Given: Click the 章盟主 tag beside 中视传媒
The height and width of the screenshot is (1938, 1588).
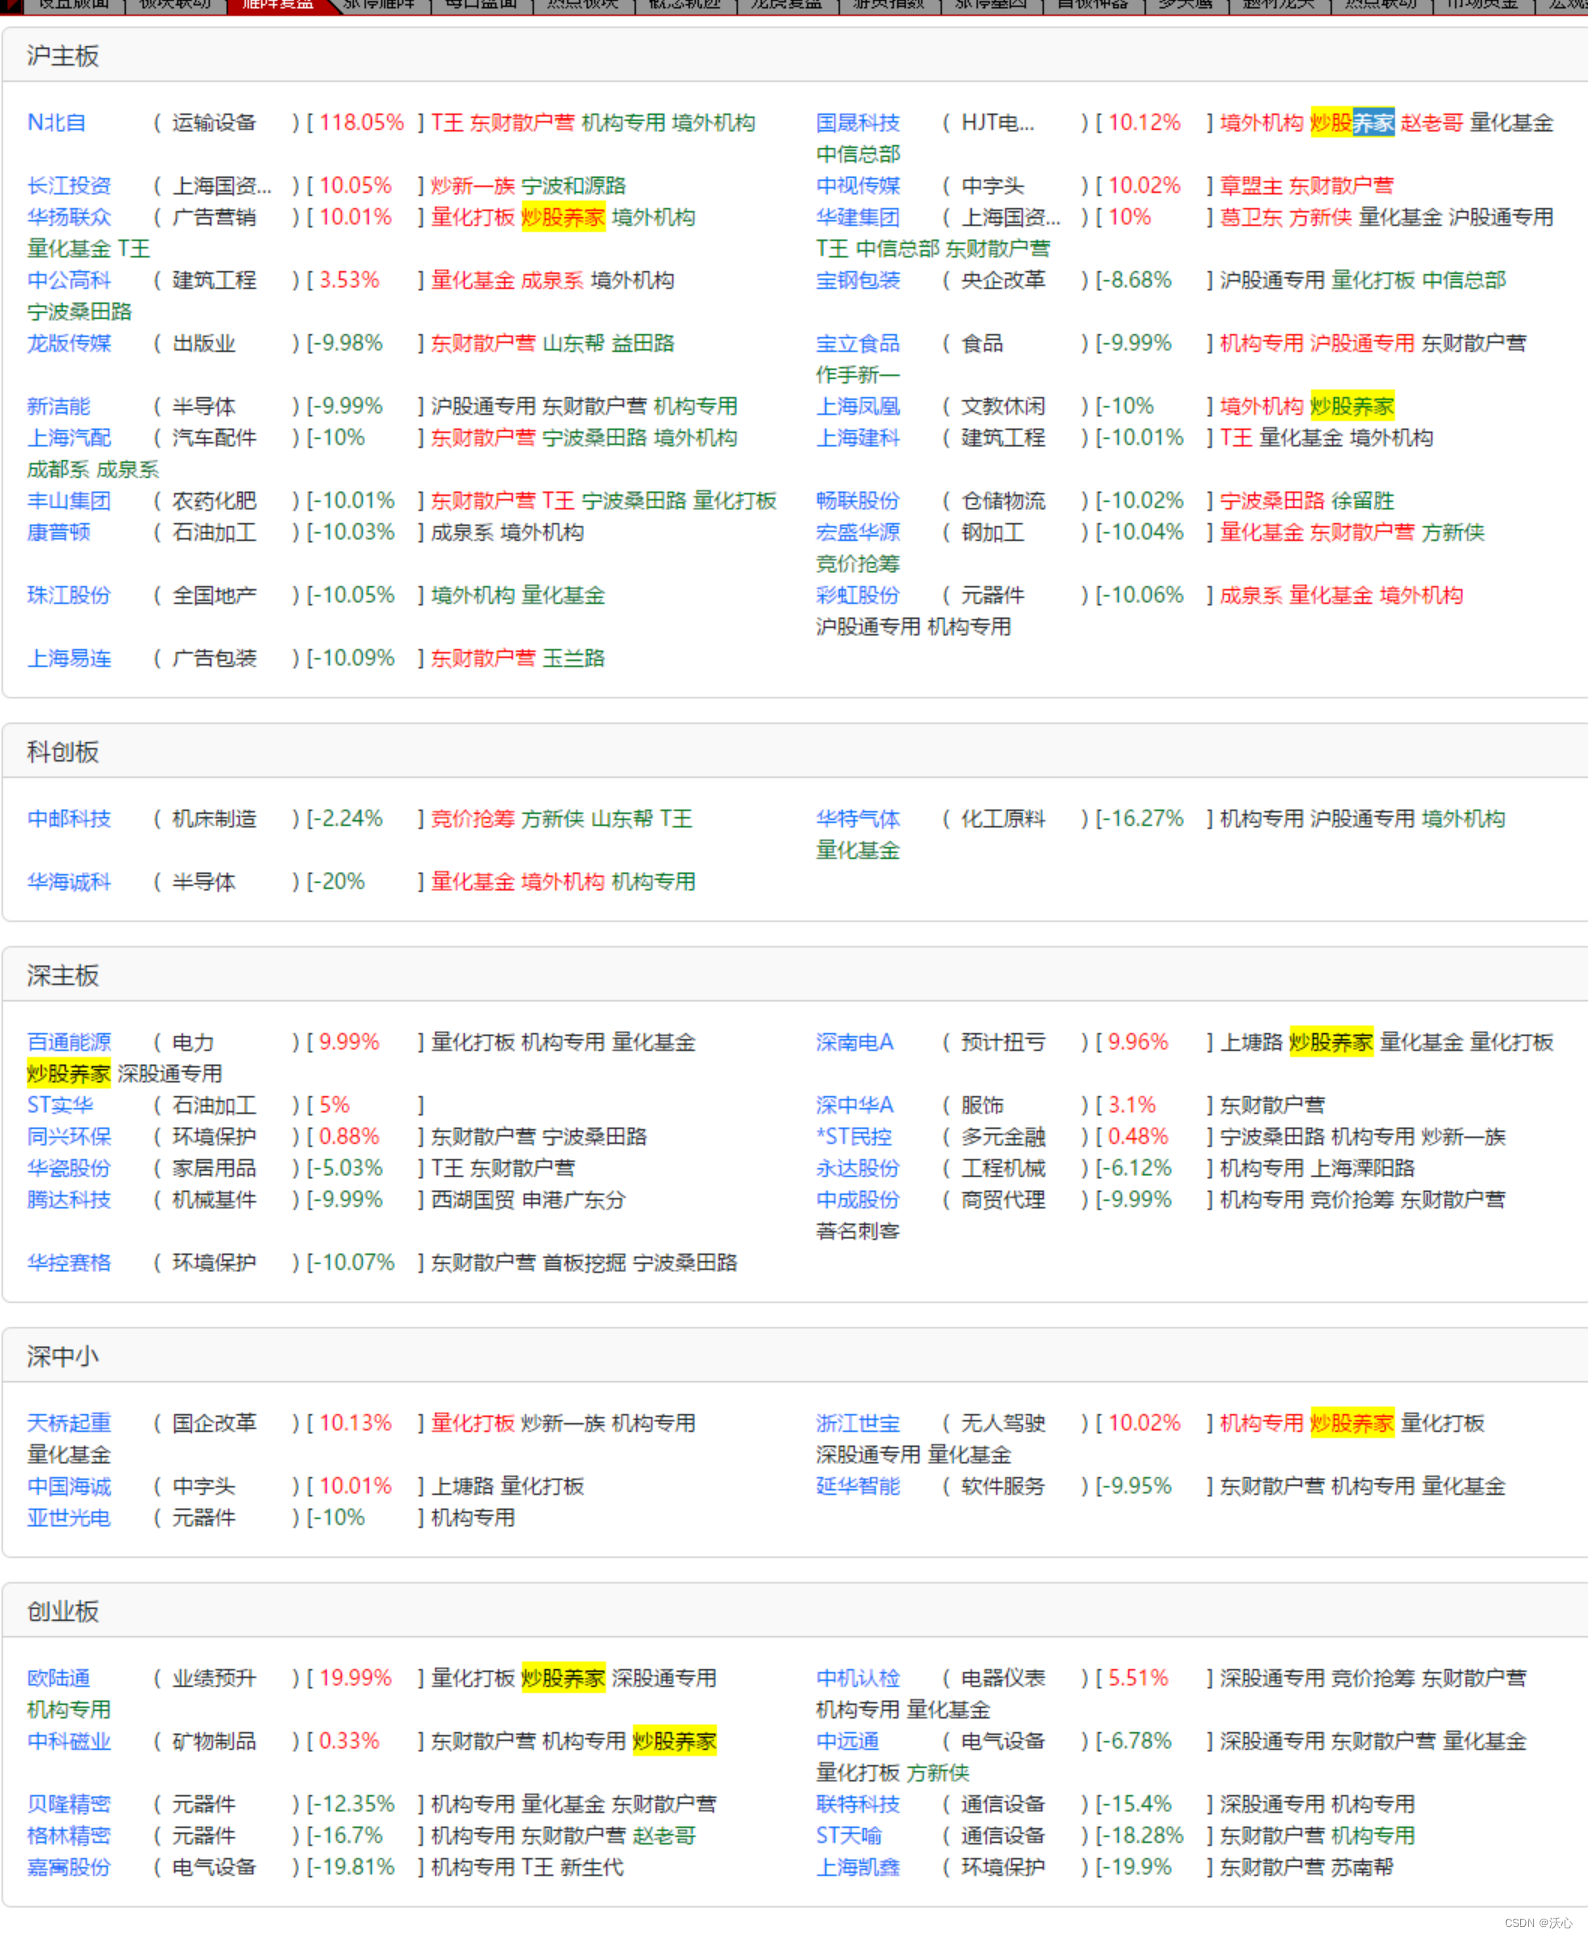Looking at the screenshot, I should pos(1251,186).
